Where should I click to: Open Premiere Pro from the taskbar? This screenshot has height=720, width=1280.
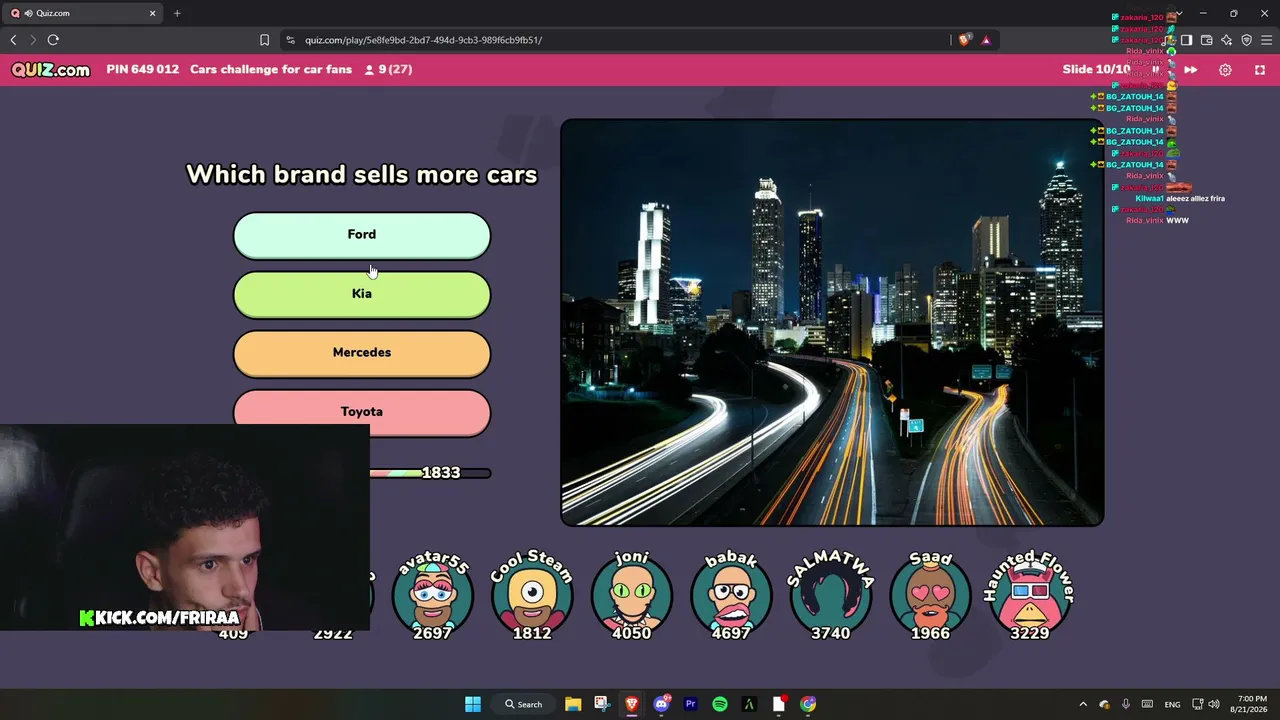(690, 704)
